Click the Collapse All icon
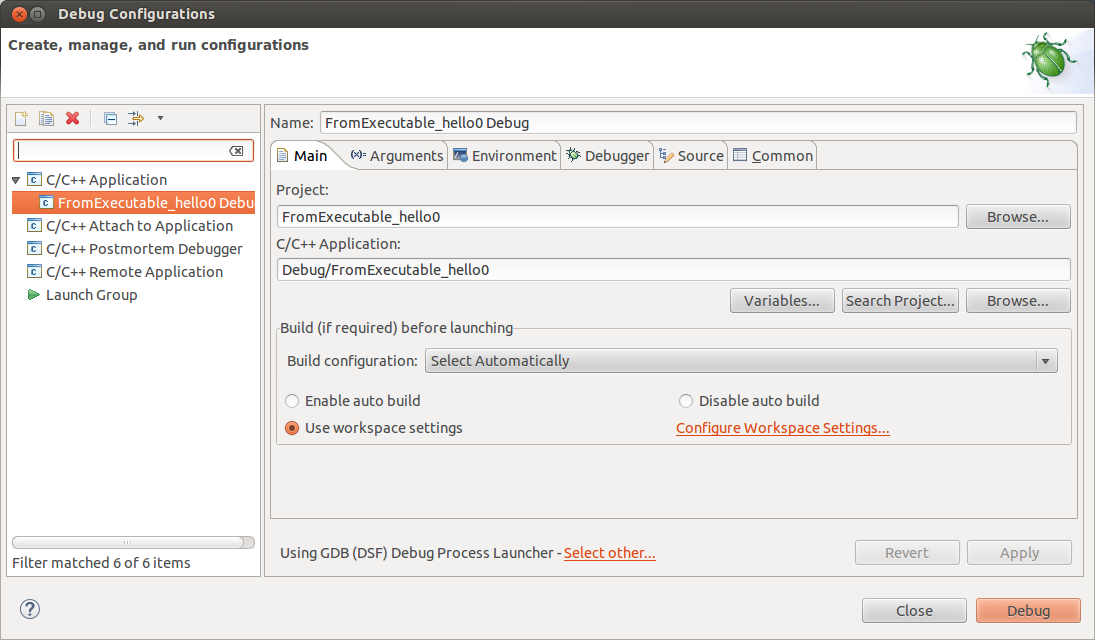This screenshot has width=1095, height=640. tap(111, 118)
